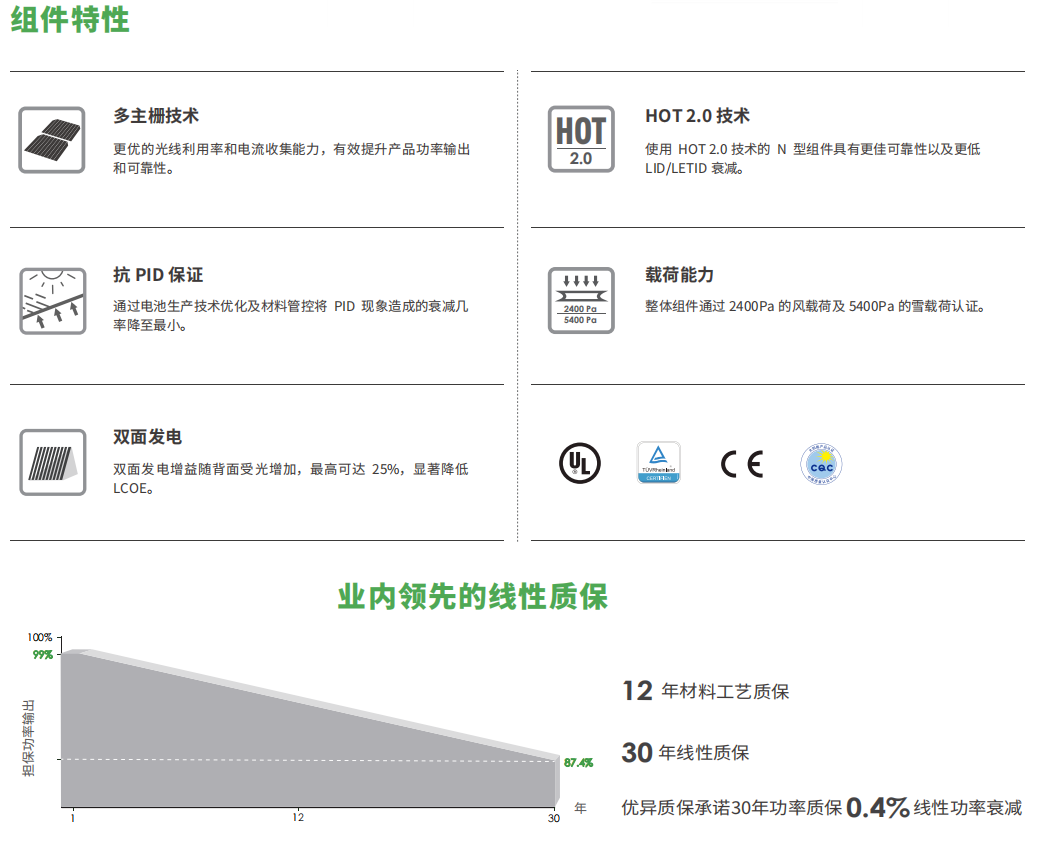The width and height of the screenshot is (1041, 842).
Task: Click the year 12 tick label
Action: [x=298, y=817]
